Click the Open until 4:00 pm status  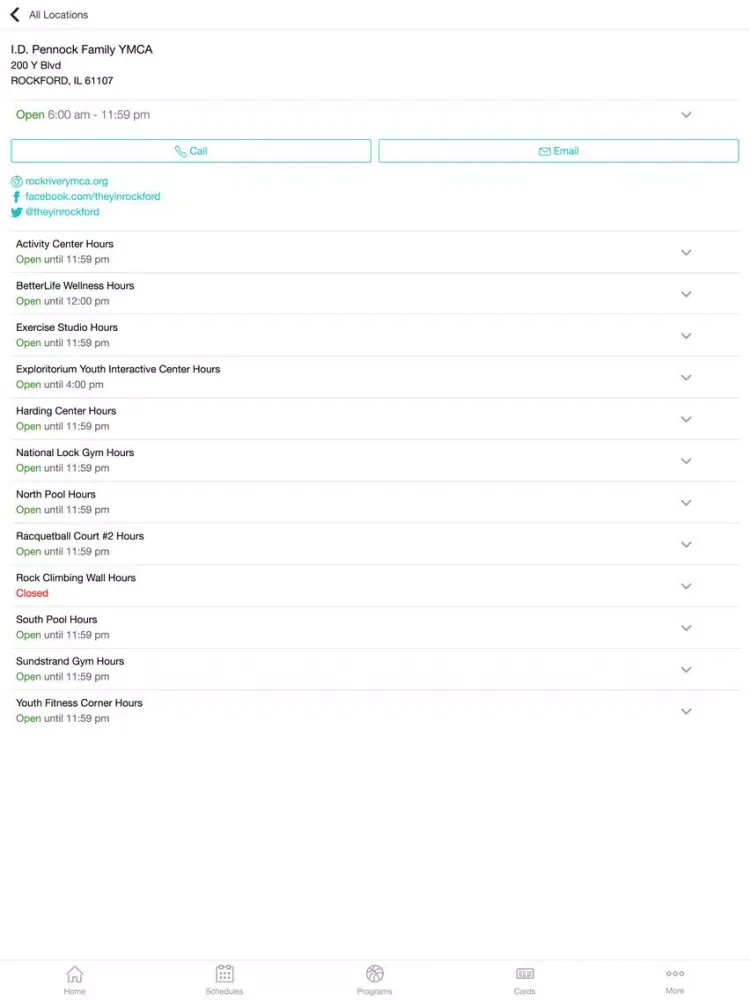click(59, 385)
